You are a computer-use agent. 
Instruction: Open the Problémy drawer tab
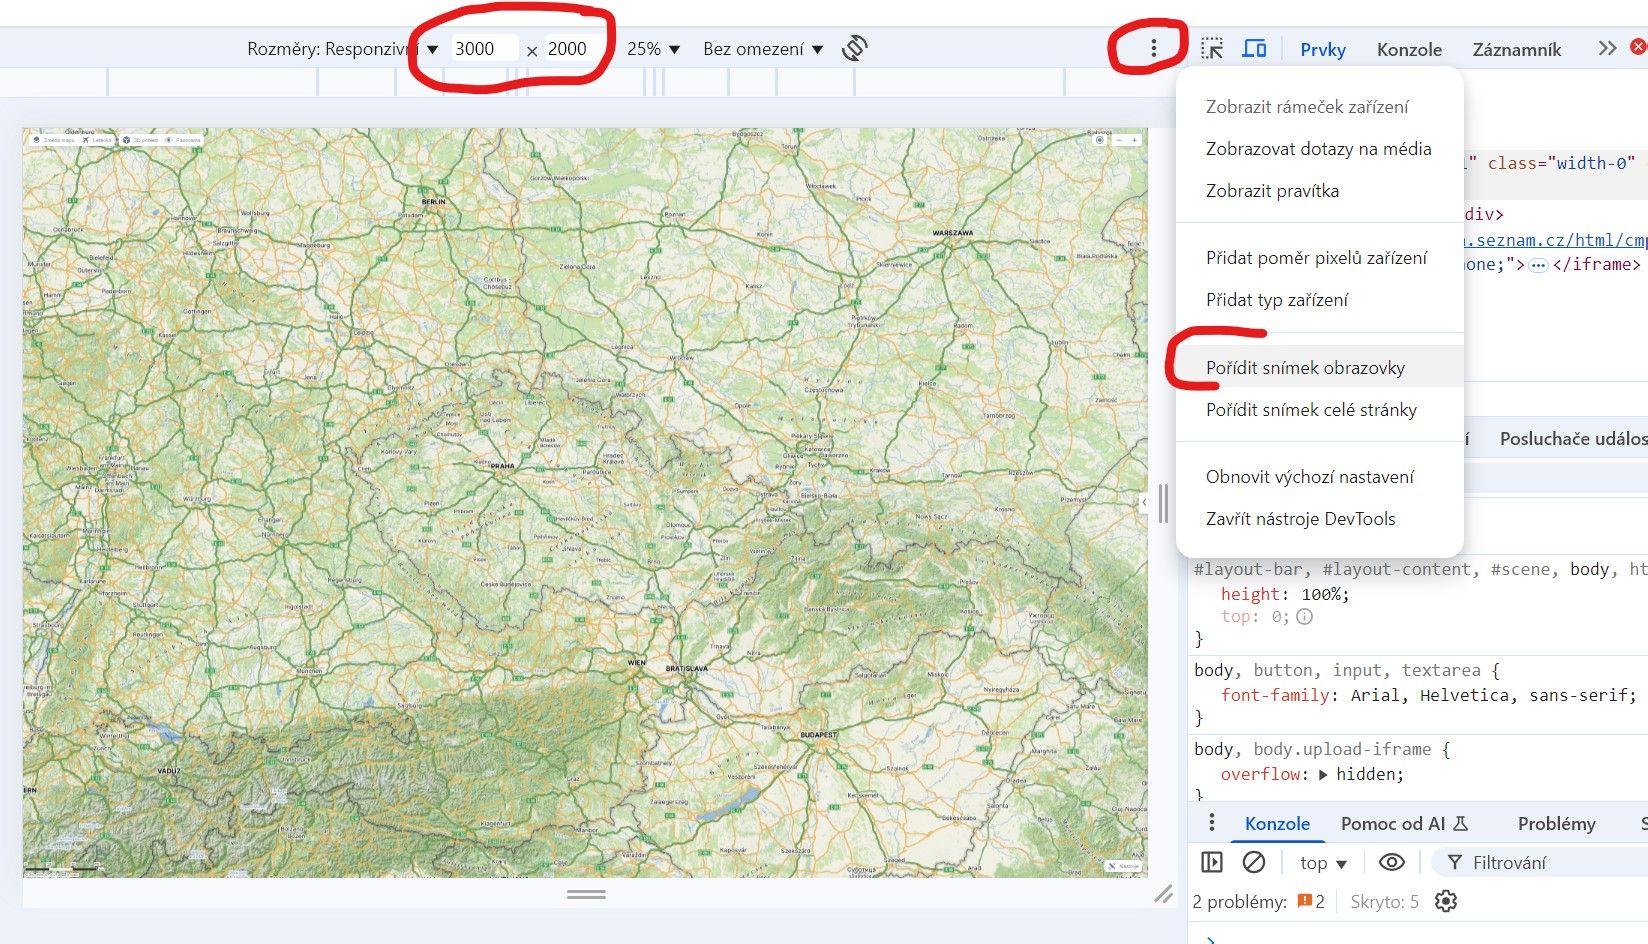click(x=1556, y=824)
